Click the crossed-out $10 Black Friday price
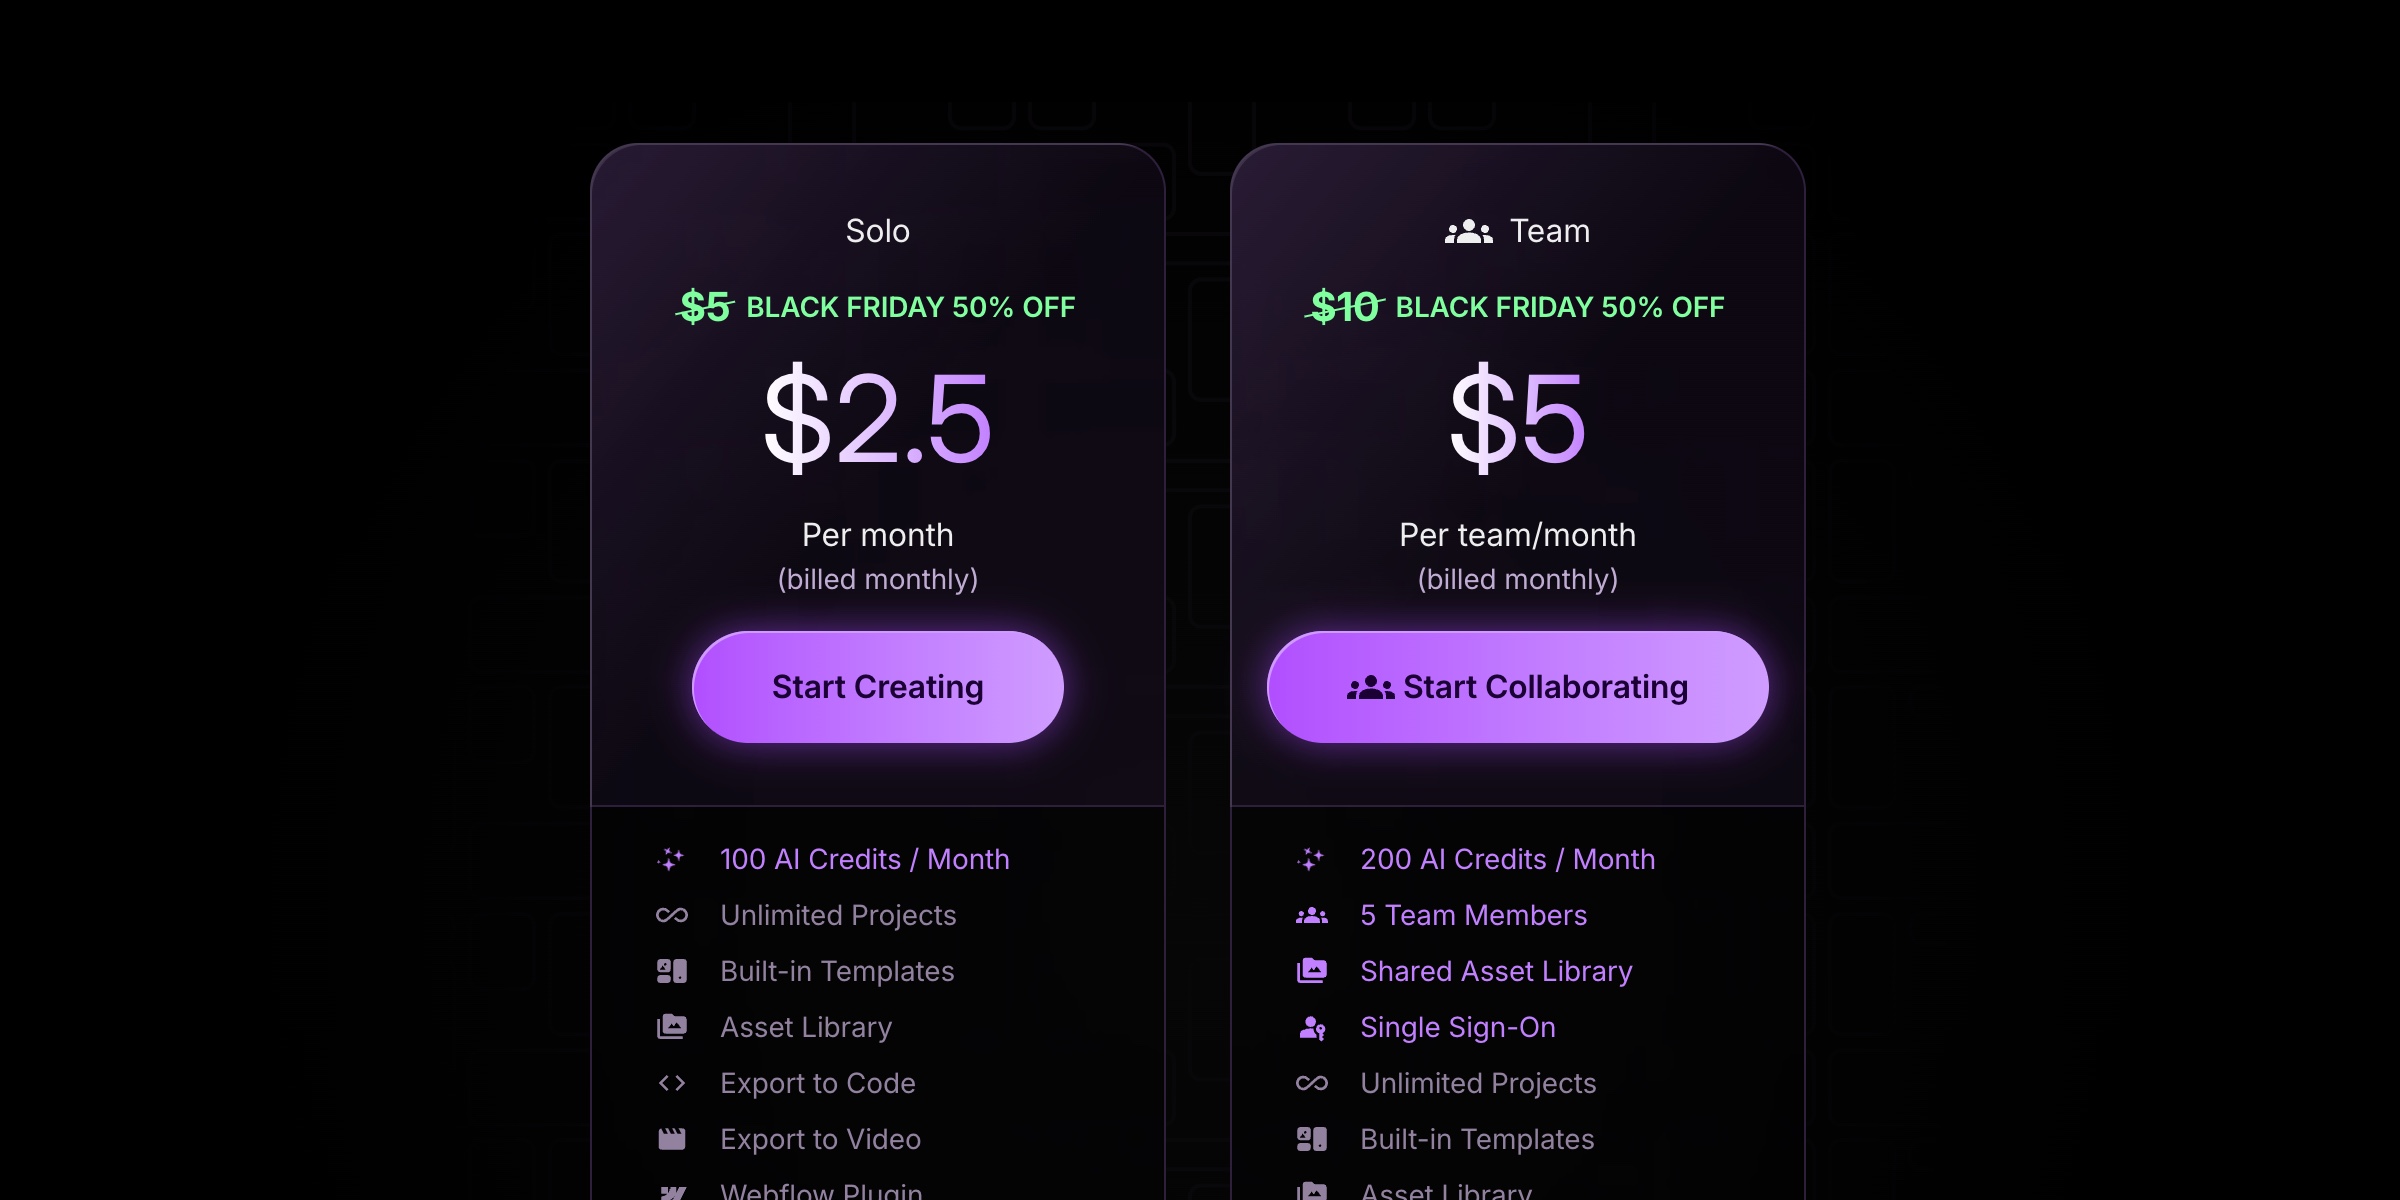The width and height of the screenshot is (2400, 1200). 1343,307
